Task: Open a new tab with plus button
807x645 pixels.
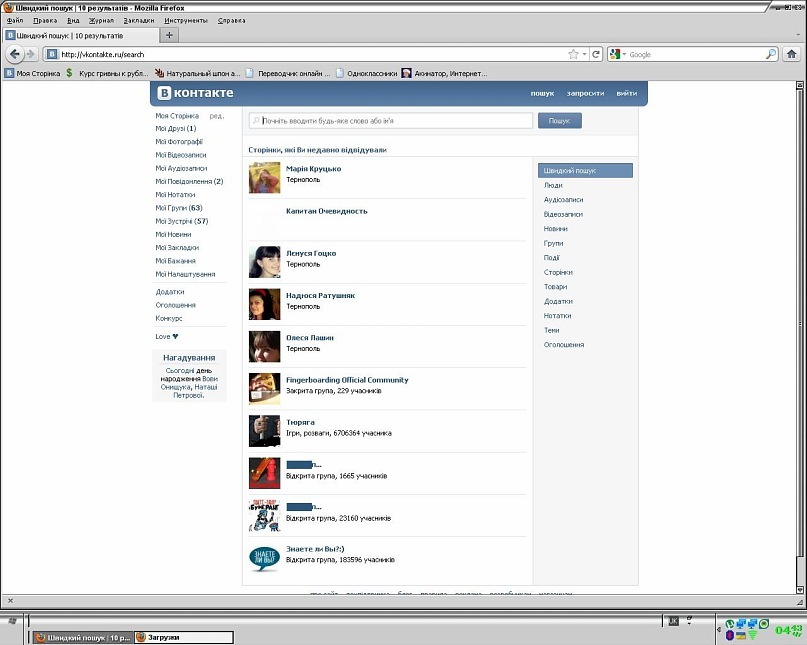Action: click(x=169, y=35)
